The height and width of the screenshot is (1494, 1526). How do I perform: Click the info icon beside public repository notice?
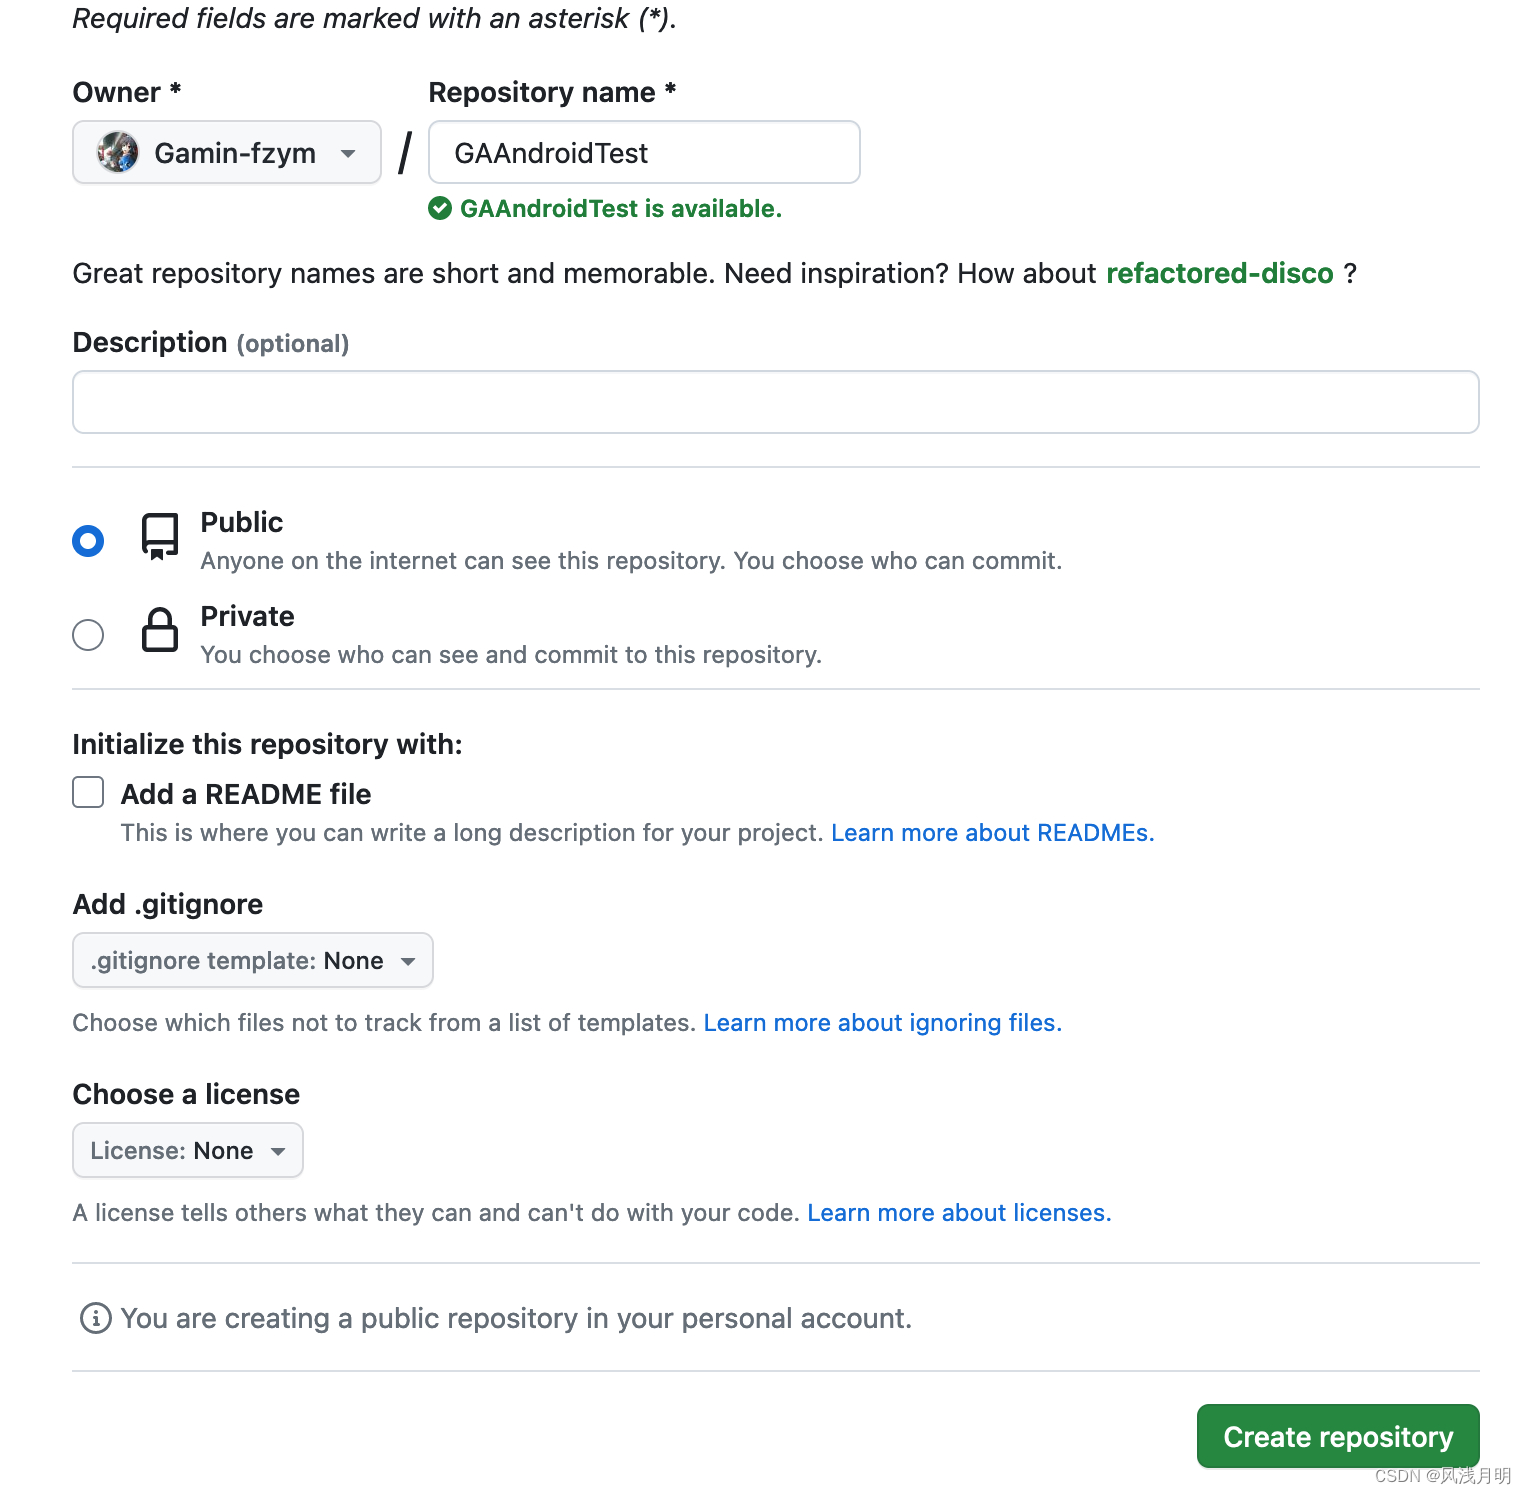point(95,1318)
